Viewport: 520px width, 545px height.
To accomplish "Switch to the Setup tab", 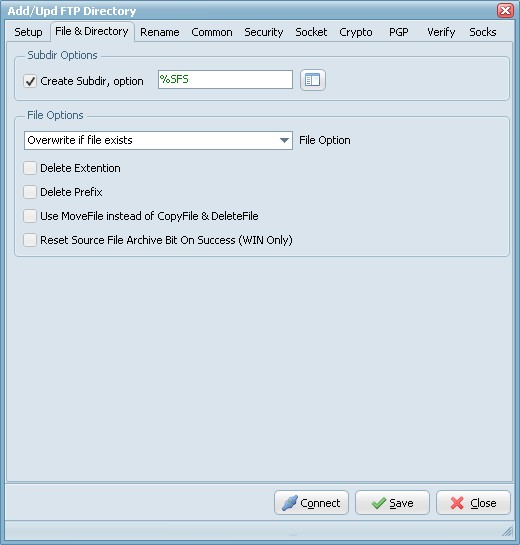I will coord(29,32).
